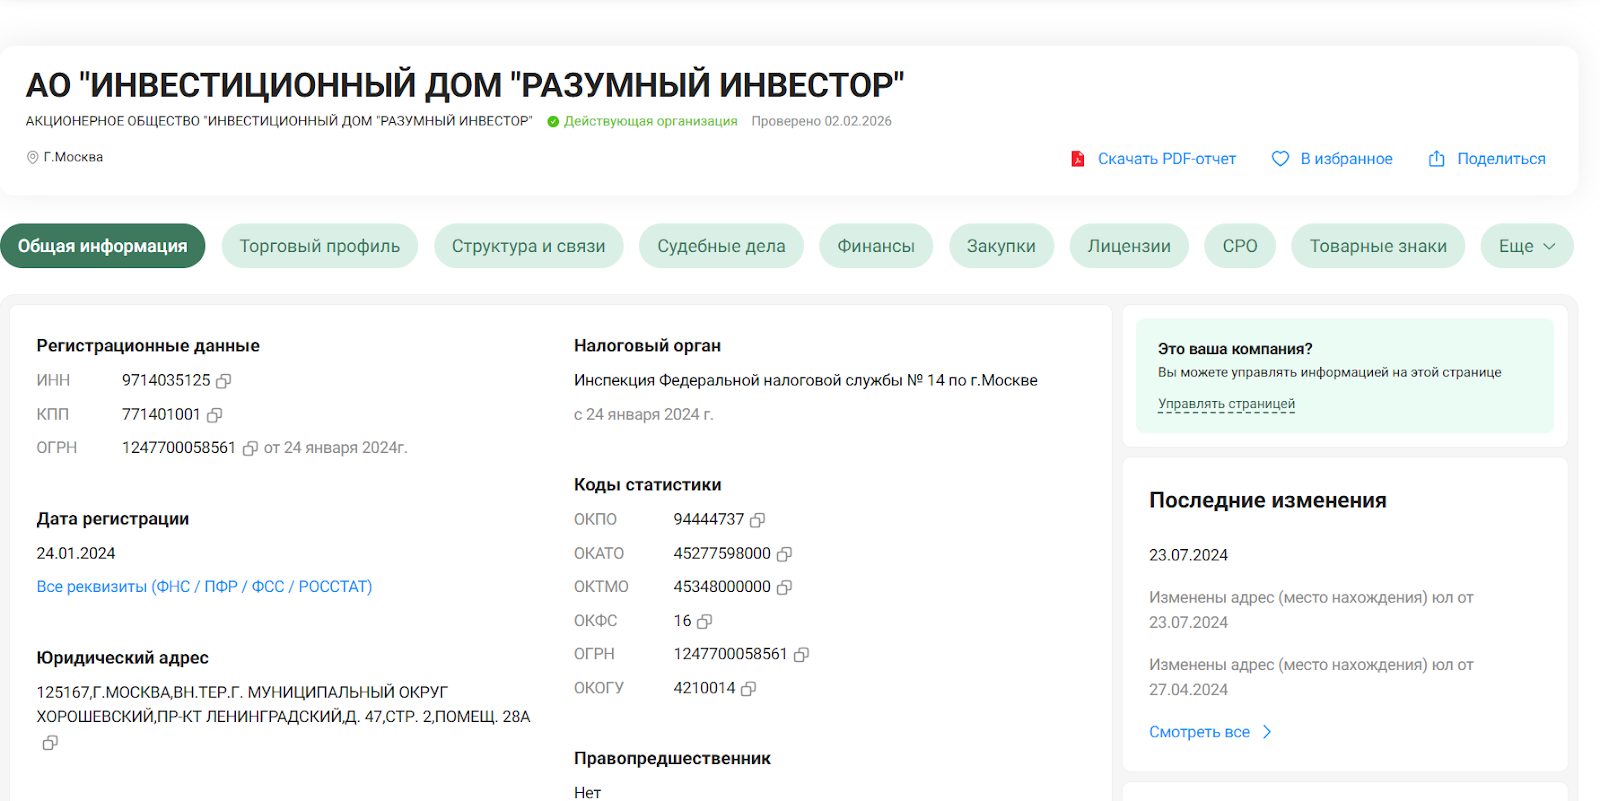Add company to favorites with heart
The image size is (1600, 801).
coord(1331,159)
